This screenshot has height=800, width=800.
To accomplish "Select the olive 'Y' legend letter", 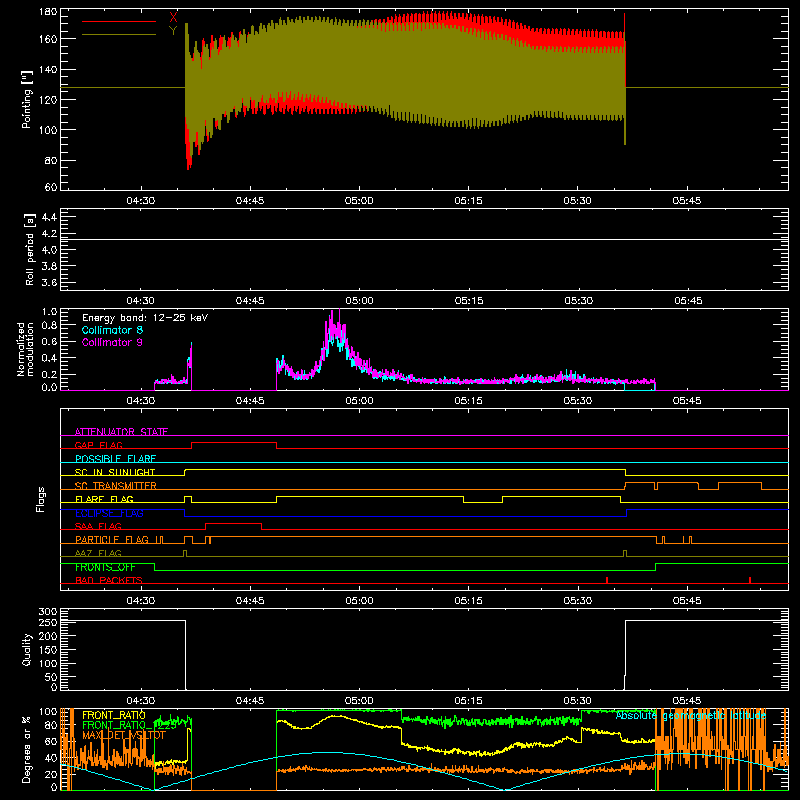I will click(x=173, y=31).
